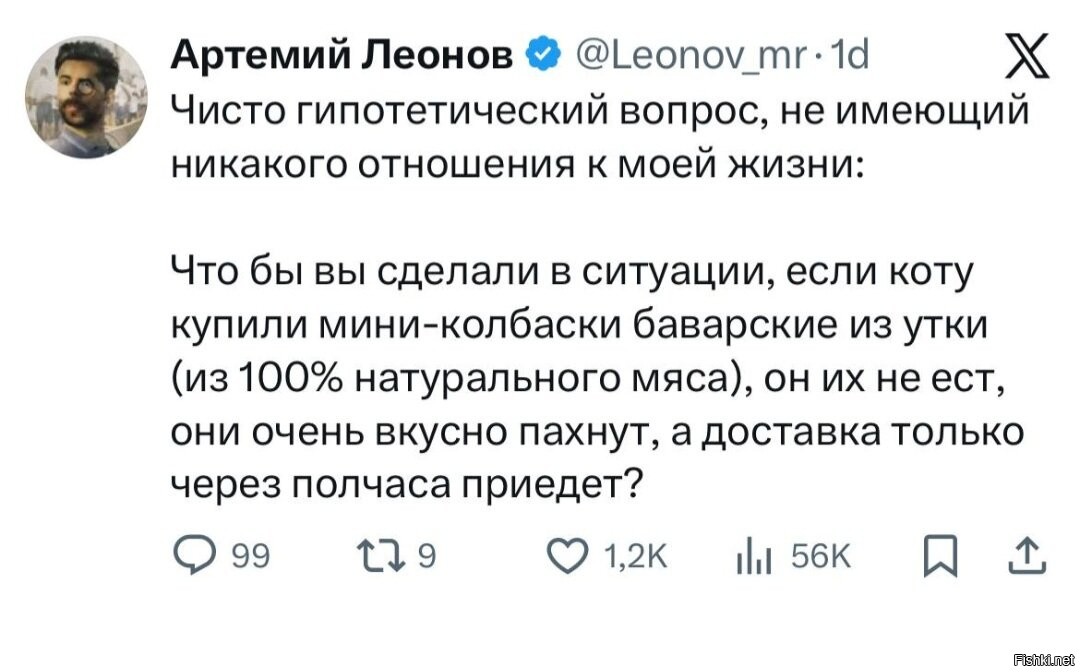Share the tweet via upload arrow icon
The width and height of the screenshot is (1080, 672).
1027,556
